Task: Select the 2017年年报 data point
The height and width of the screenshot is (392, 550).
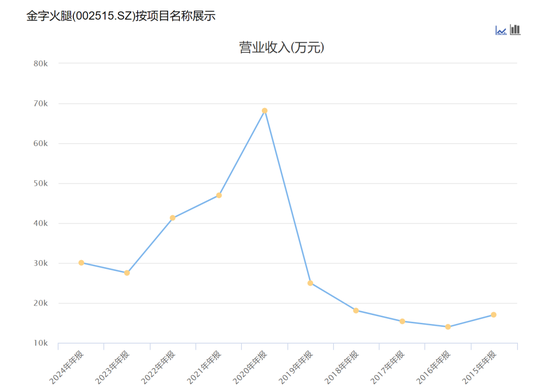Action: coord(402,321)
